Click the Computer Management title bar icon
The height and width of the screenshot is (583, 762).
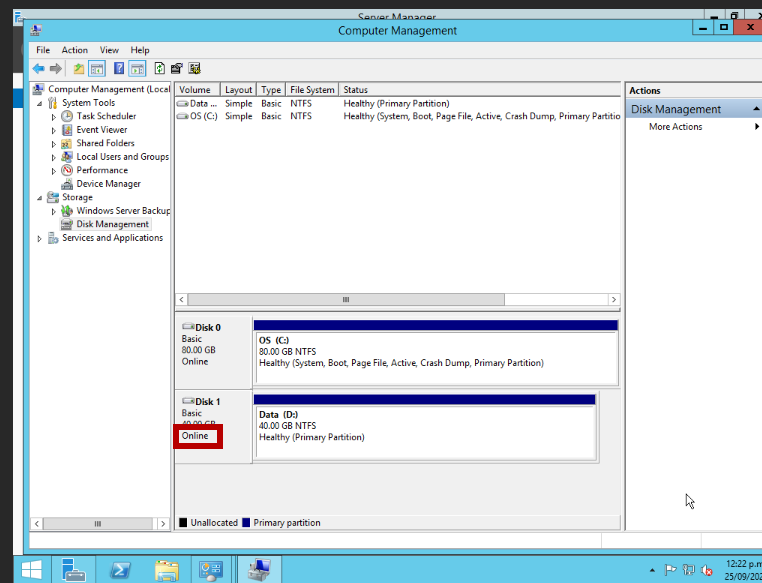click(36, 30)
